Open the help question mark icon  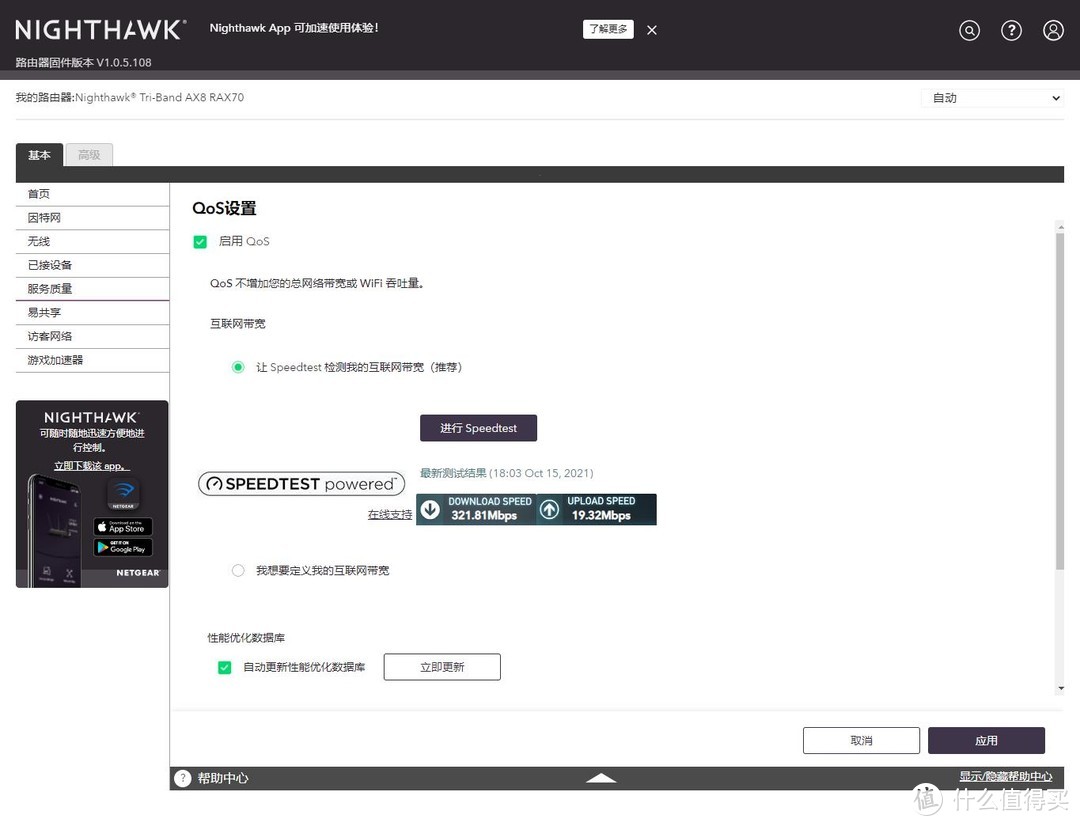click(1011, 30)
